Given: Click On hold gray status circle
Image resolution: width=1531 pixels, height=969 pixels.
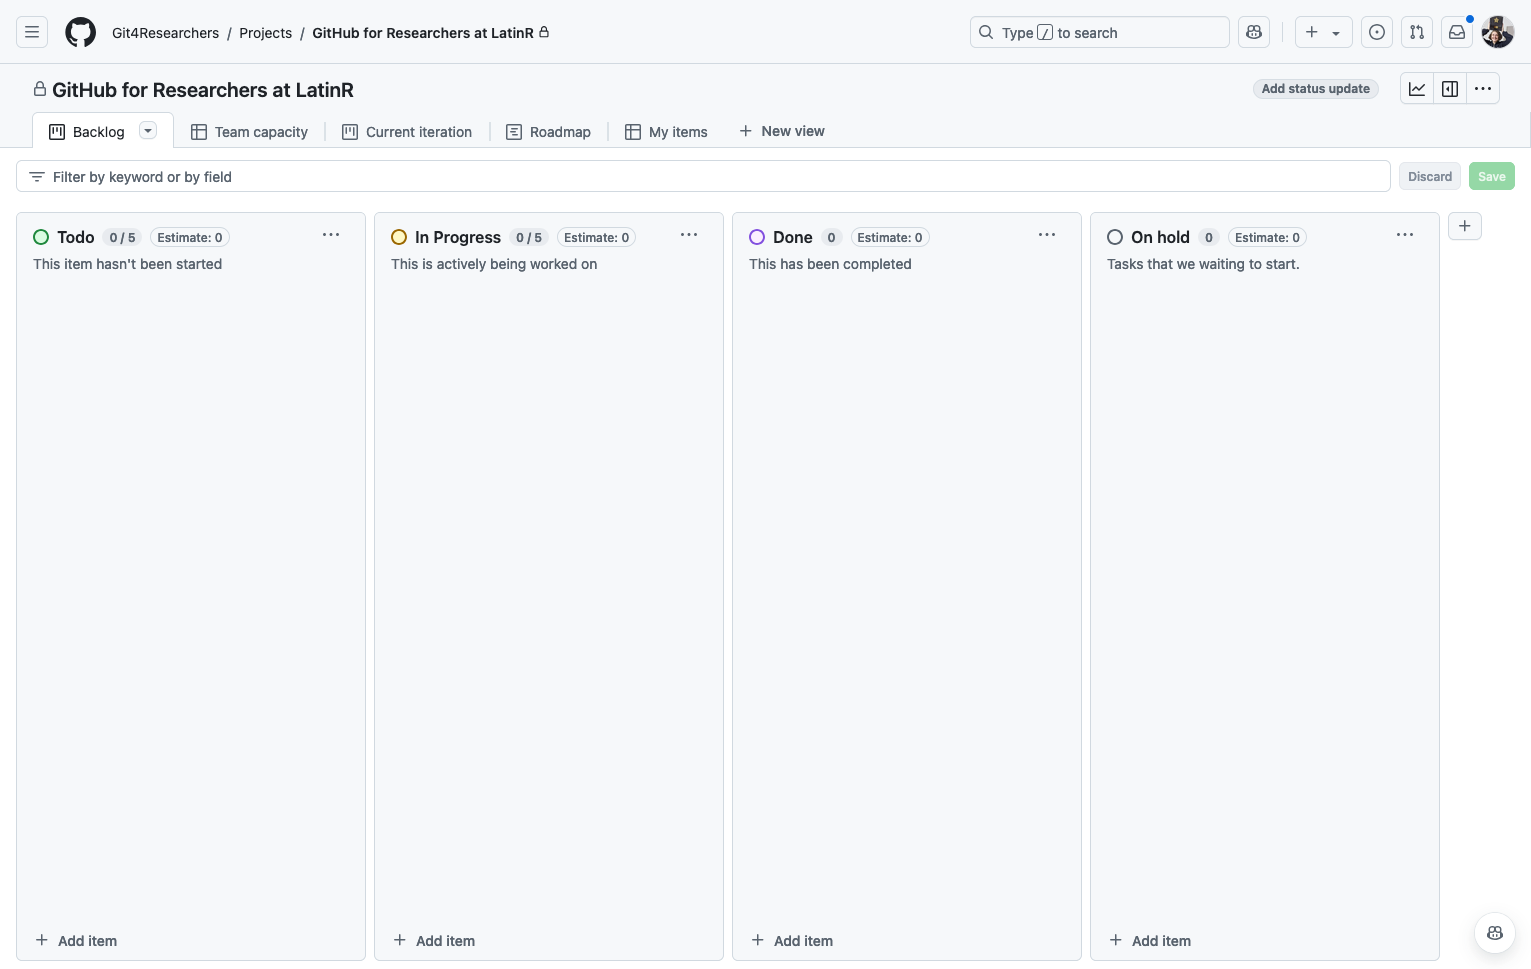Looking at the screenshot, I should pos(1115,237).
